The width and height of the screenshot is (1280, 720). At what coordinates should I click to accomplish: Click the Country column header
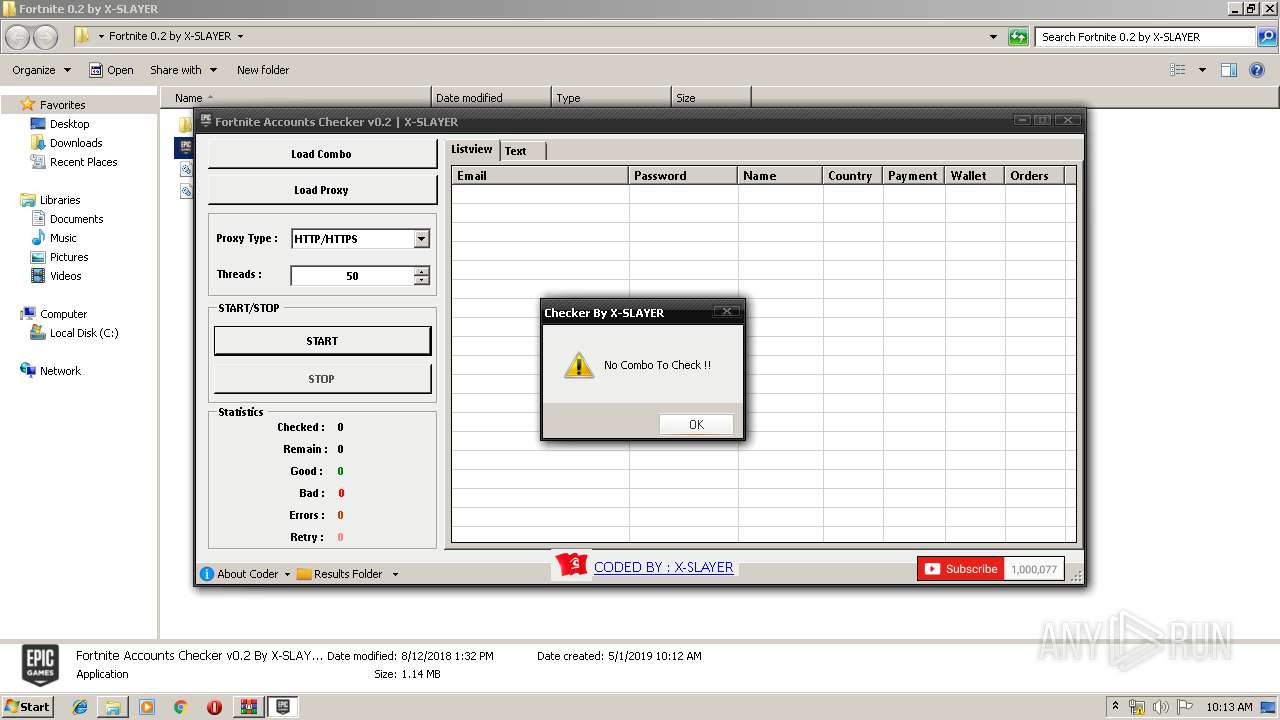[x=853, y=175]
